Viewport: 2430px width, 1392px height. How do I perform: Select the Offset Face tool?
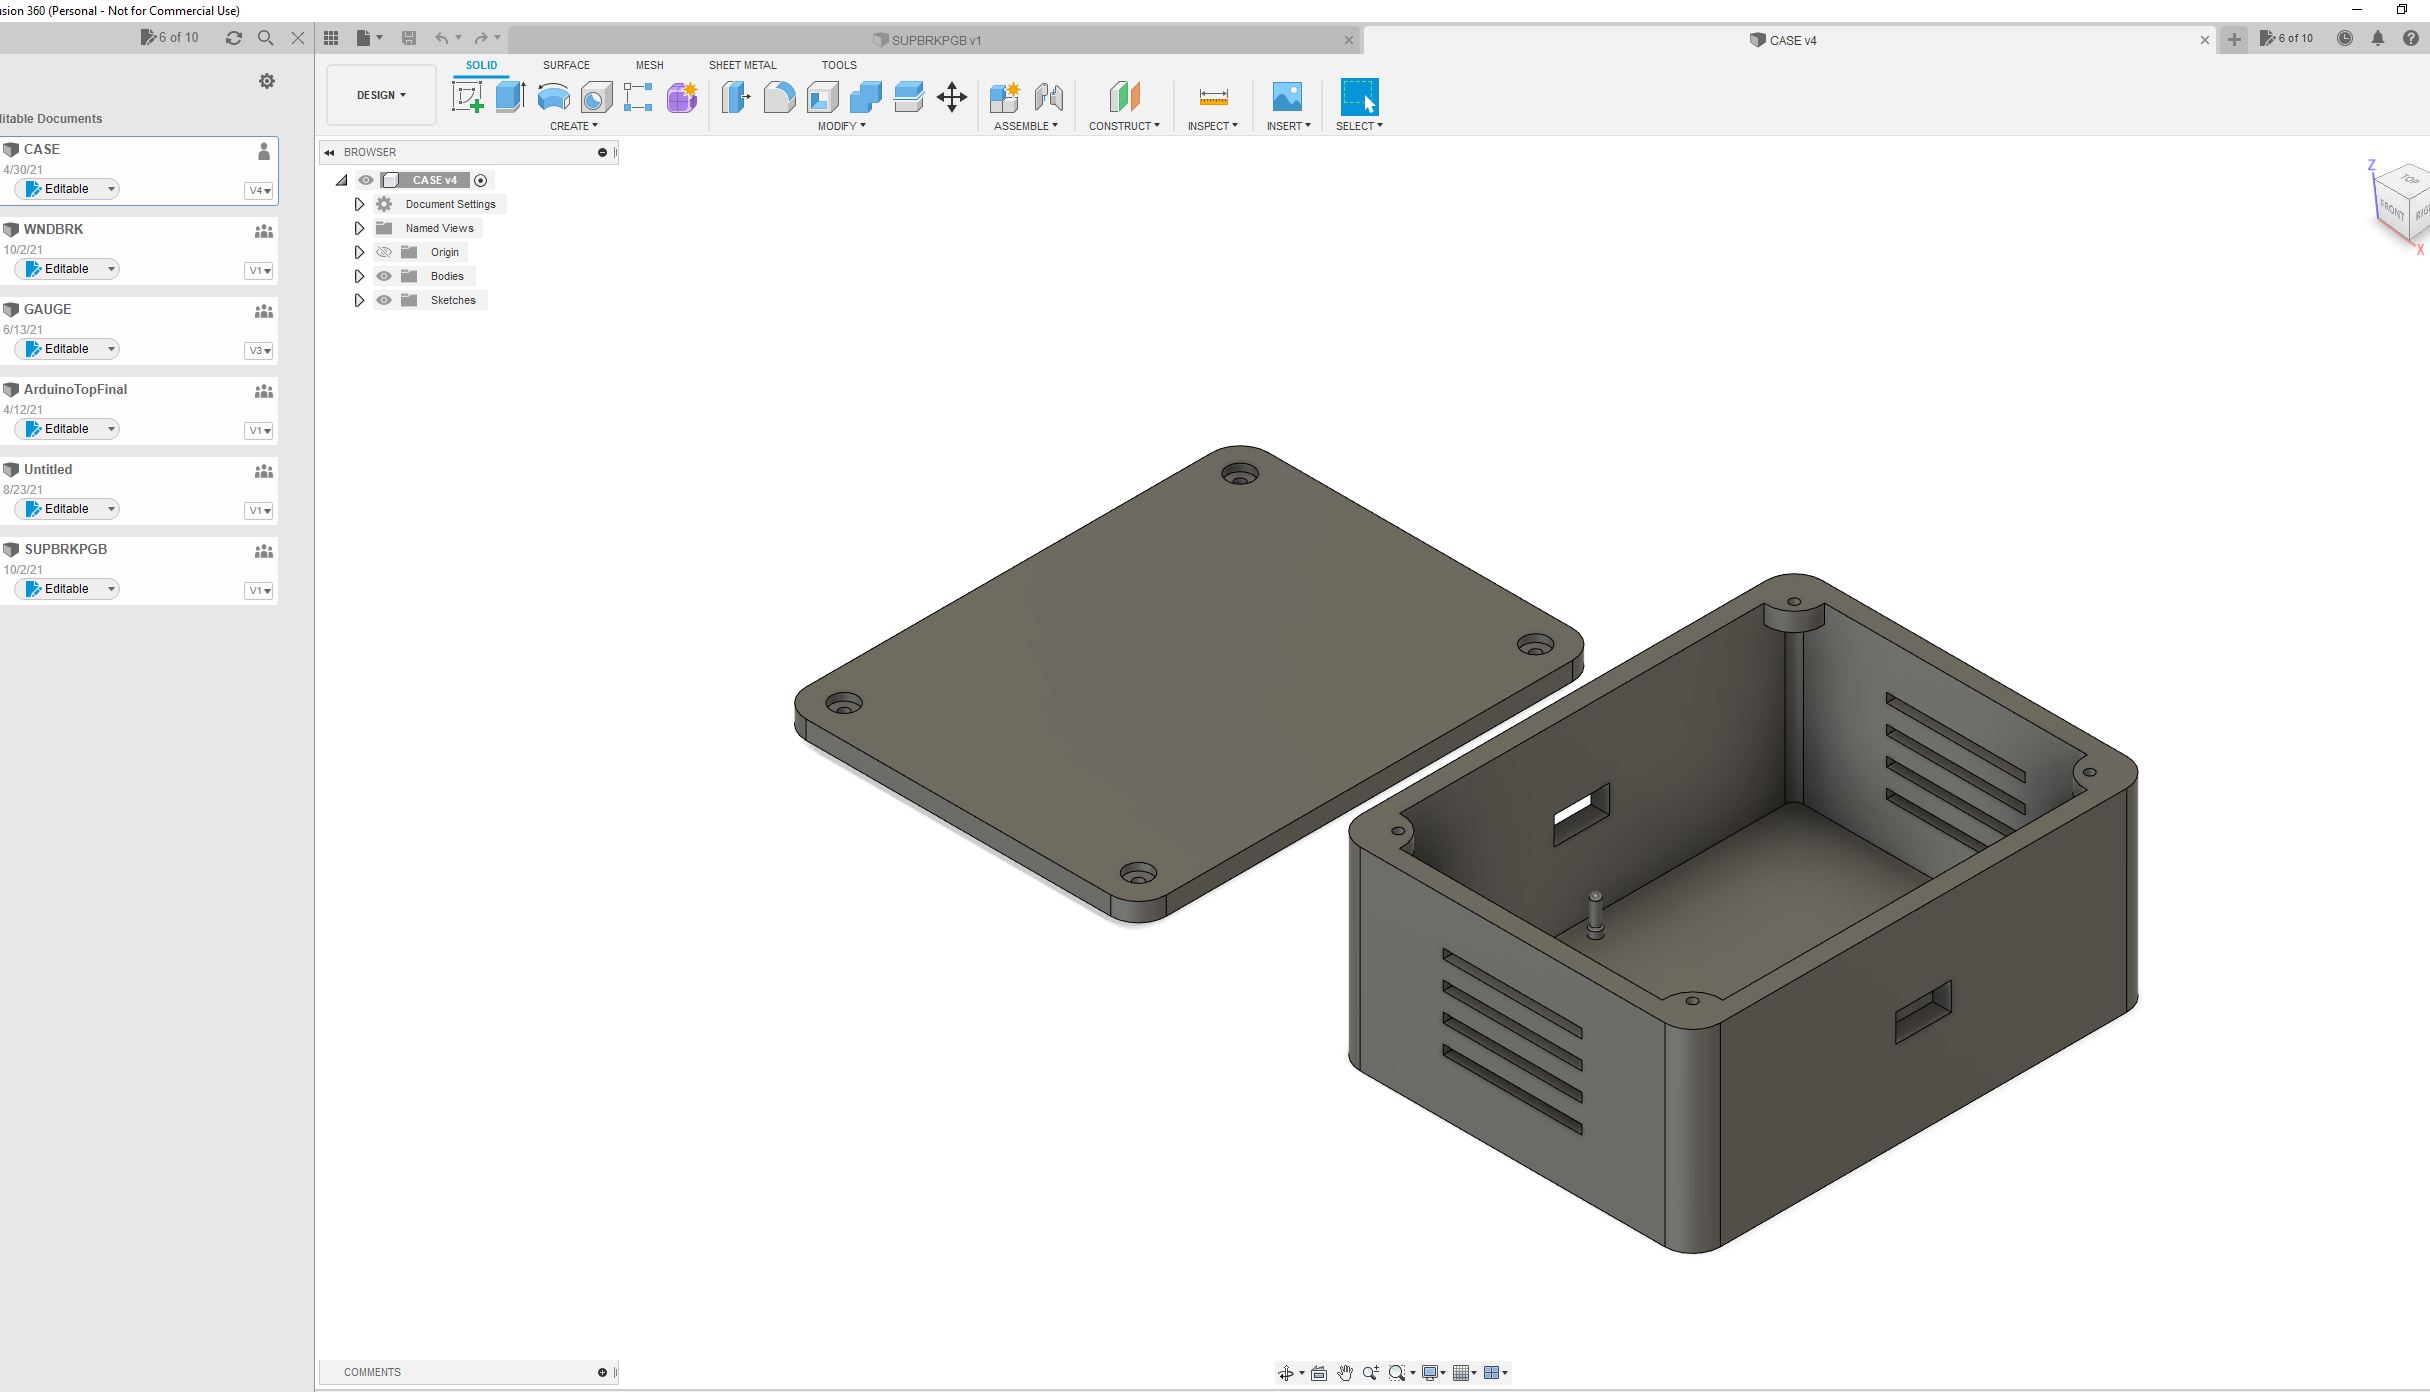pyautogui.click(x=908, y=97)
